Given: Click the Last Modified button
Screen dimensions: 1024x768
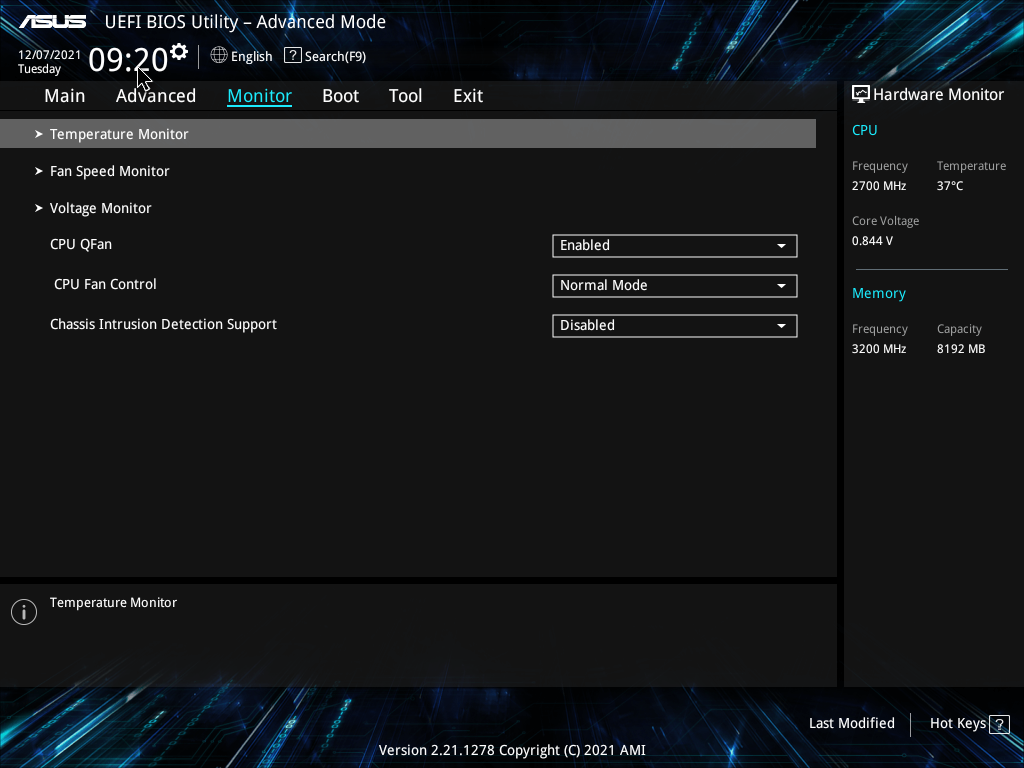Looking at the screenshot, I should coord(852,723).
